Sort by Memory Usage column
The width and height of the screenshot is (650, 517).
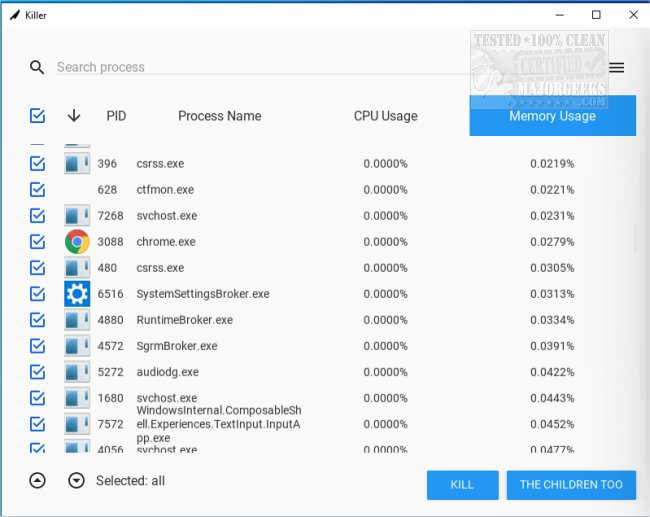tap(552, 116)
